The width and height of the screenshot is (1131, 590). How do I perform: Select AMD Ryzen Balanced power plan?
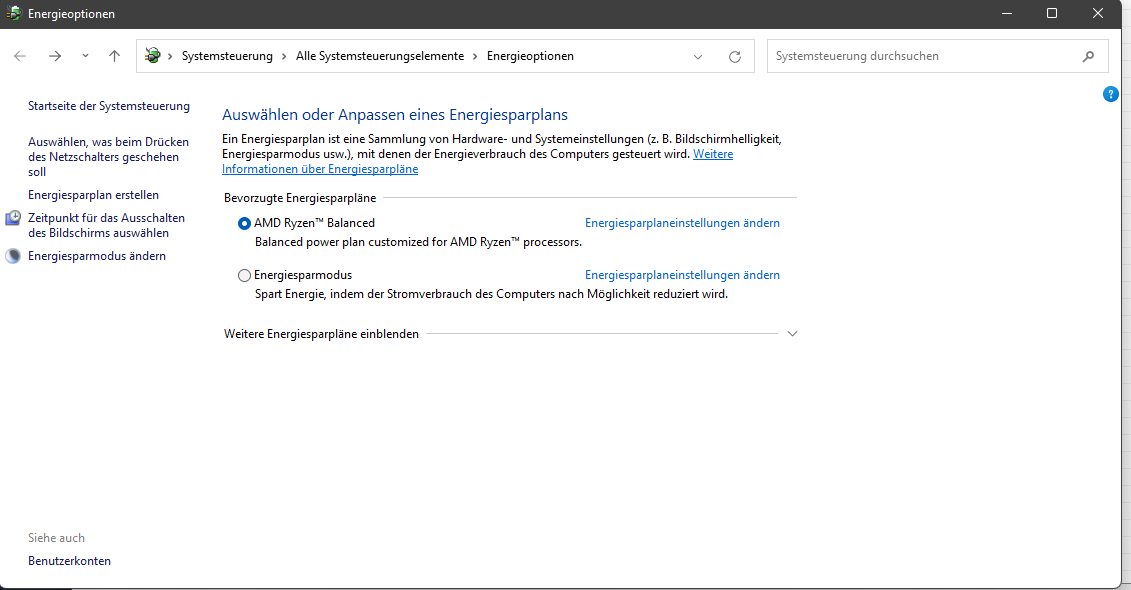[245, 224]
